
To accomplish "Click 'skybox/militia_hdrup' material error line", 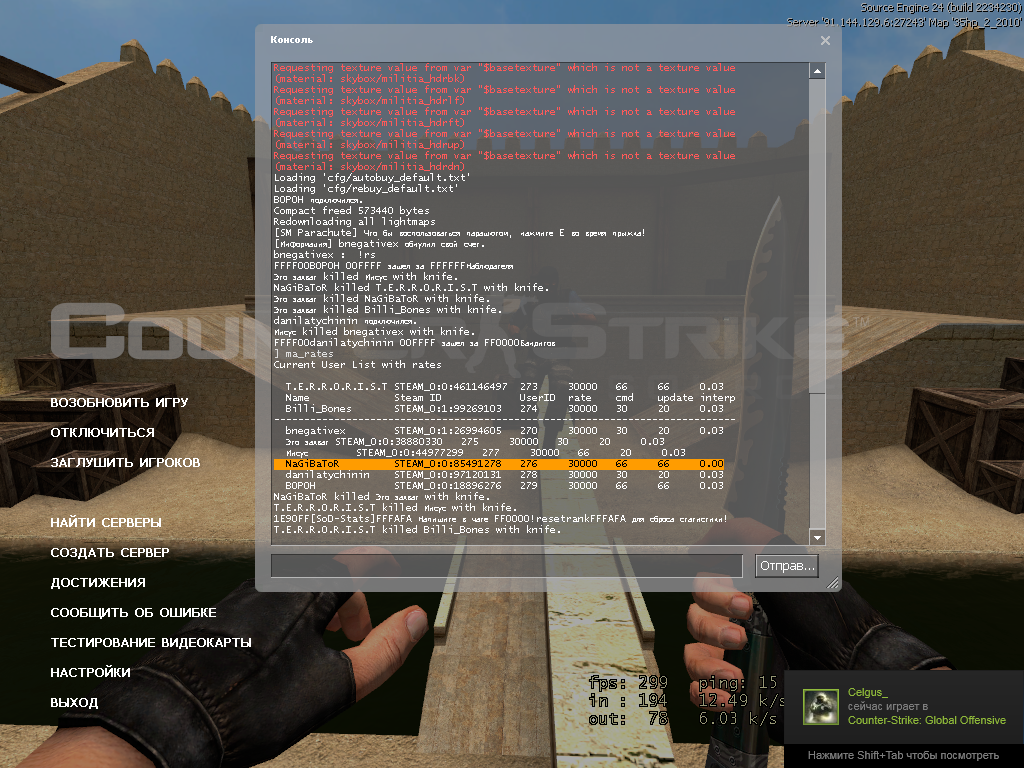I will point(370,145).
